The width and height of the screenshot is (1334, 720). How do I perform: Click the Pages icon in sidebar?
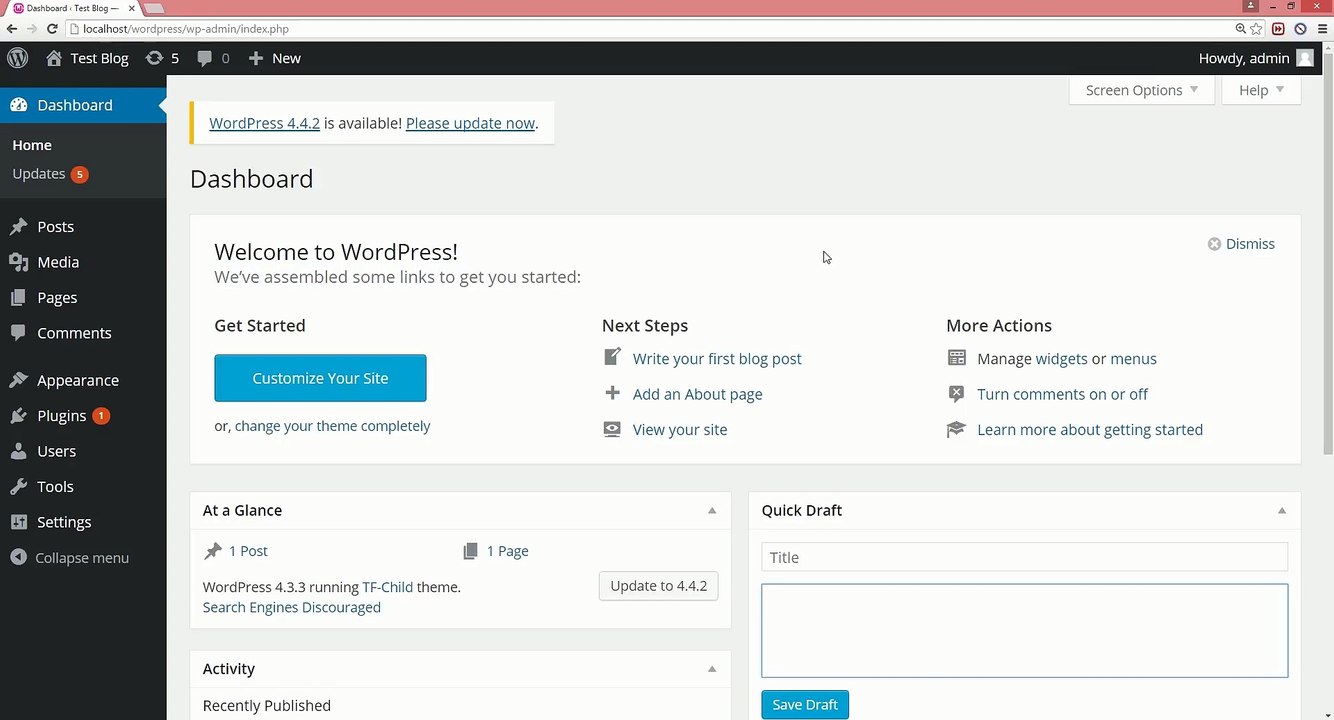(18, 298)
